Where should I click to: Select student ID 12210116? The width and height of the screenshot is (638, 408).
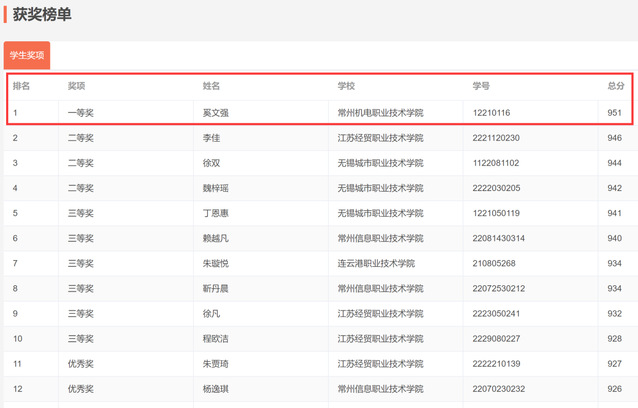pos(491,113)
